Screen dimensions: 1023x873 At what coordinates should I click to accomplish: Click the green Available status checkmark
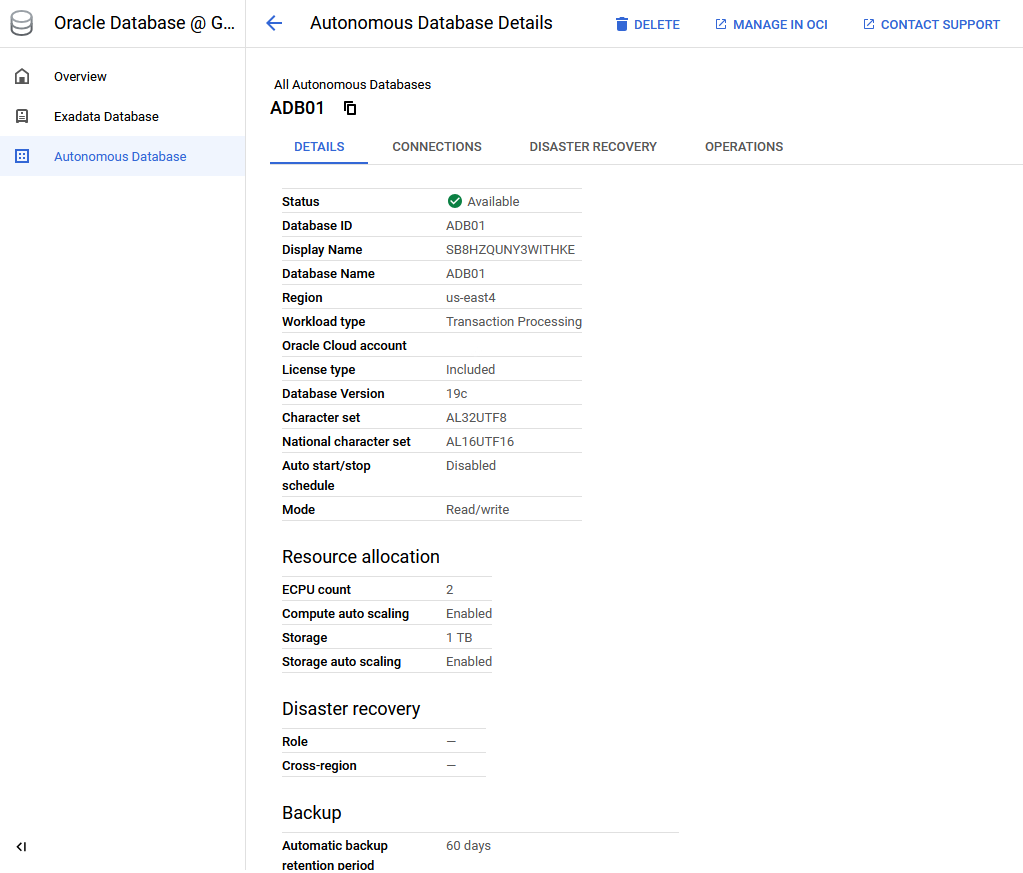455,201
